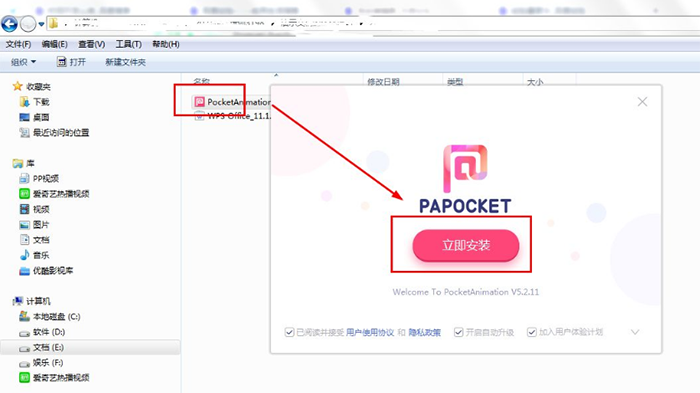Open the 文件(F) menu
The height and width of the screenshot is (393, 700).
click(18, 44)
